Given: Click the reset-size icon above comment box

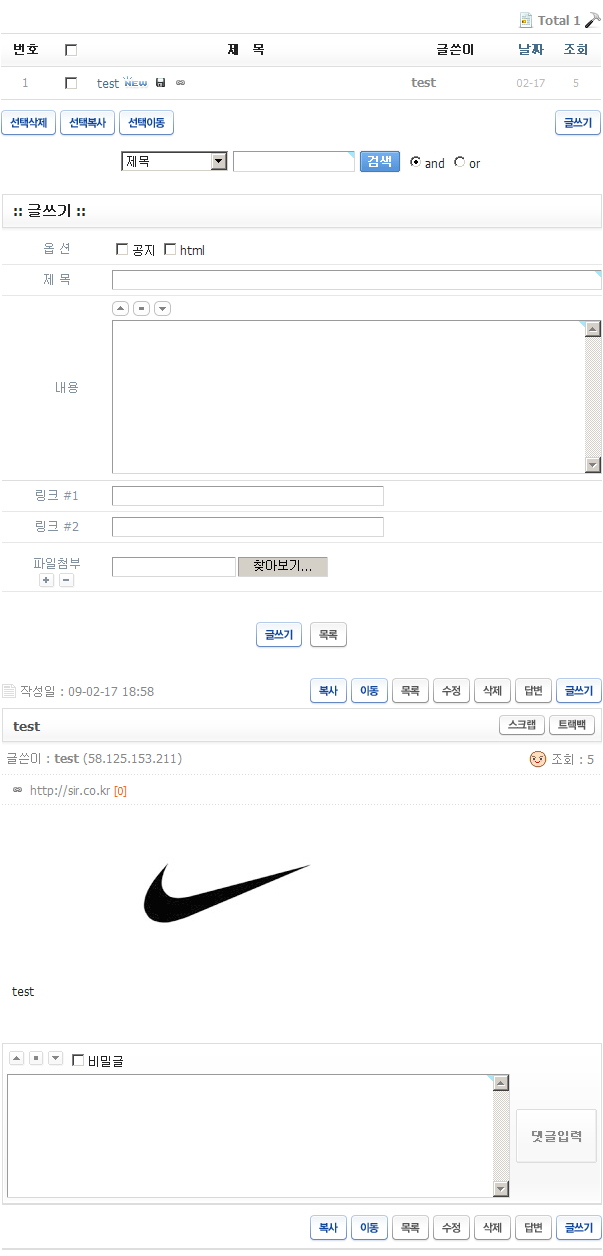Looking at the screenshot, I should coord(36,1058).
